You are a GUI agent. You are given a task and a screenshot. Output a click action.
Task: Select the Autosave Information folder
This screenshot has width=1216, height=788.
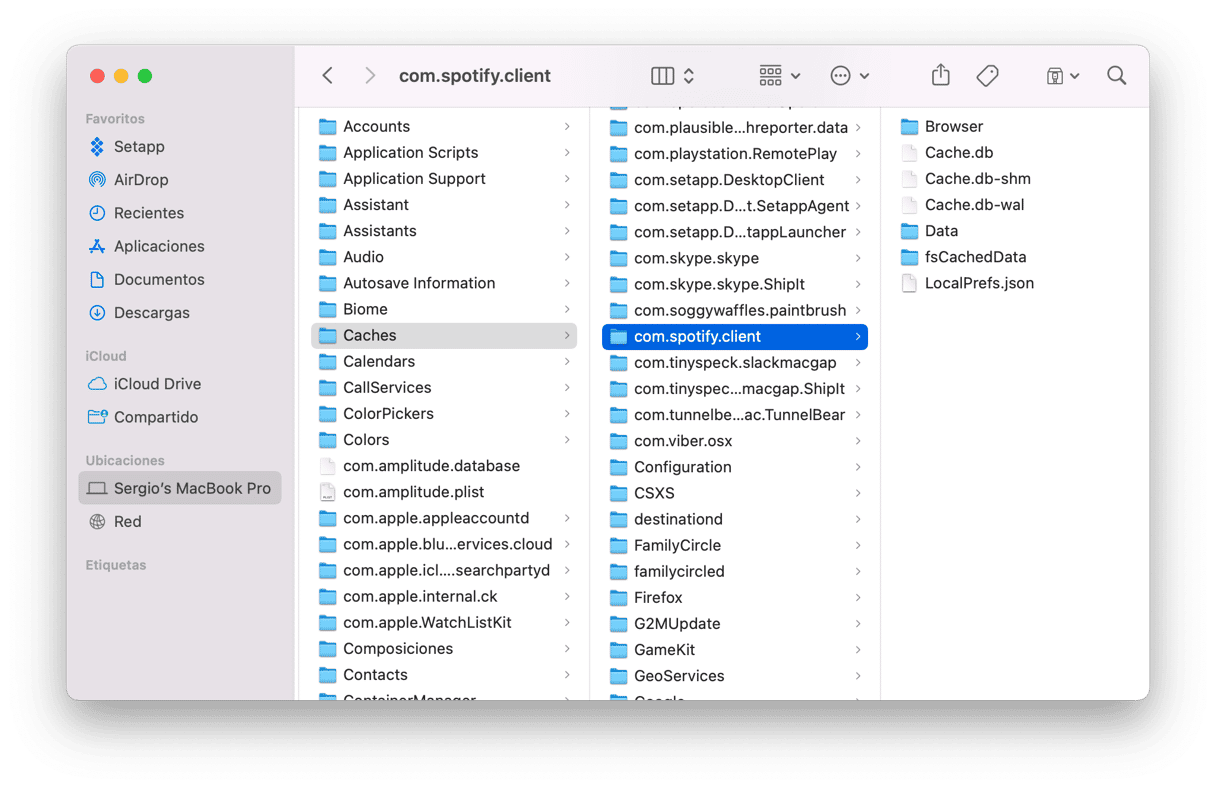point(444,283)
